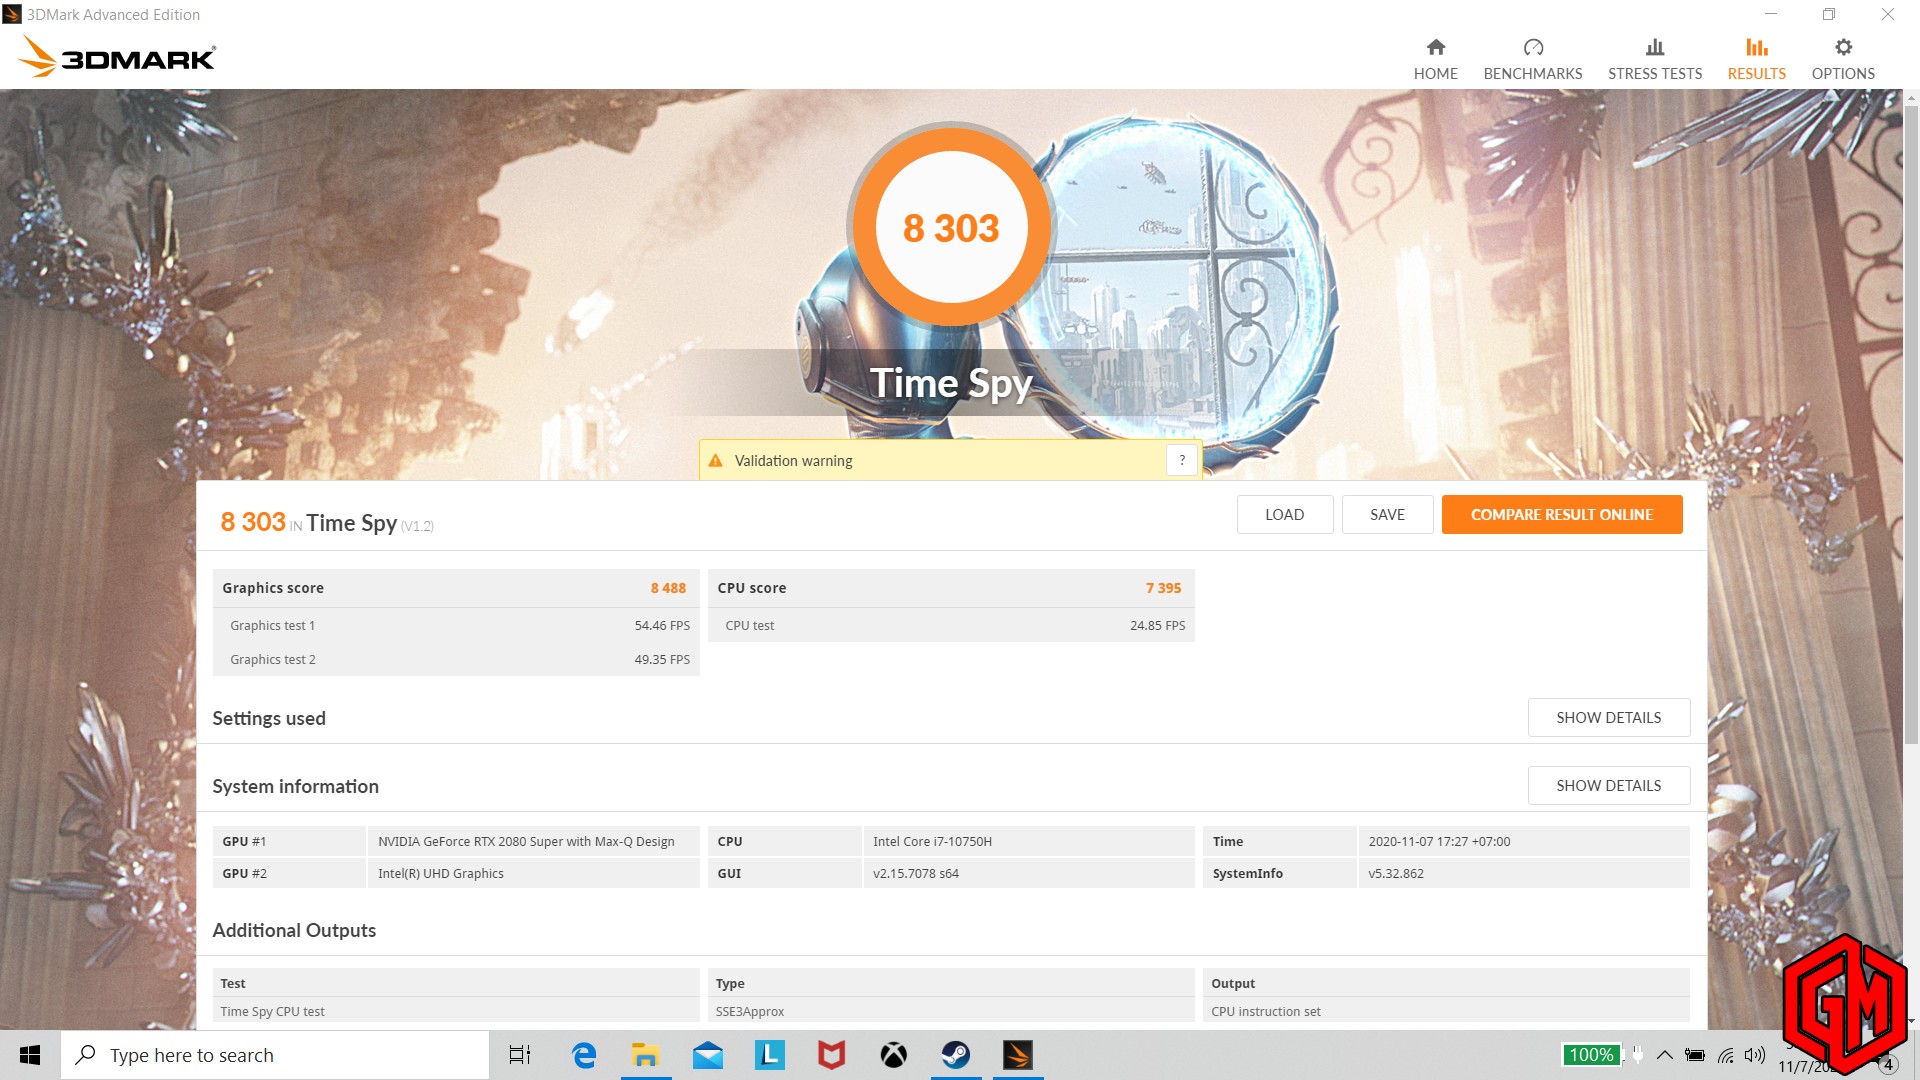
Task: Click the taskbar search box
Action: (x=275, y=1055)
